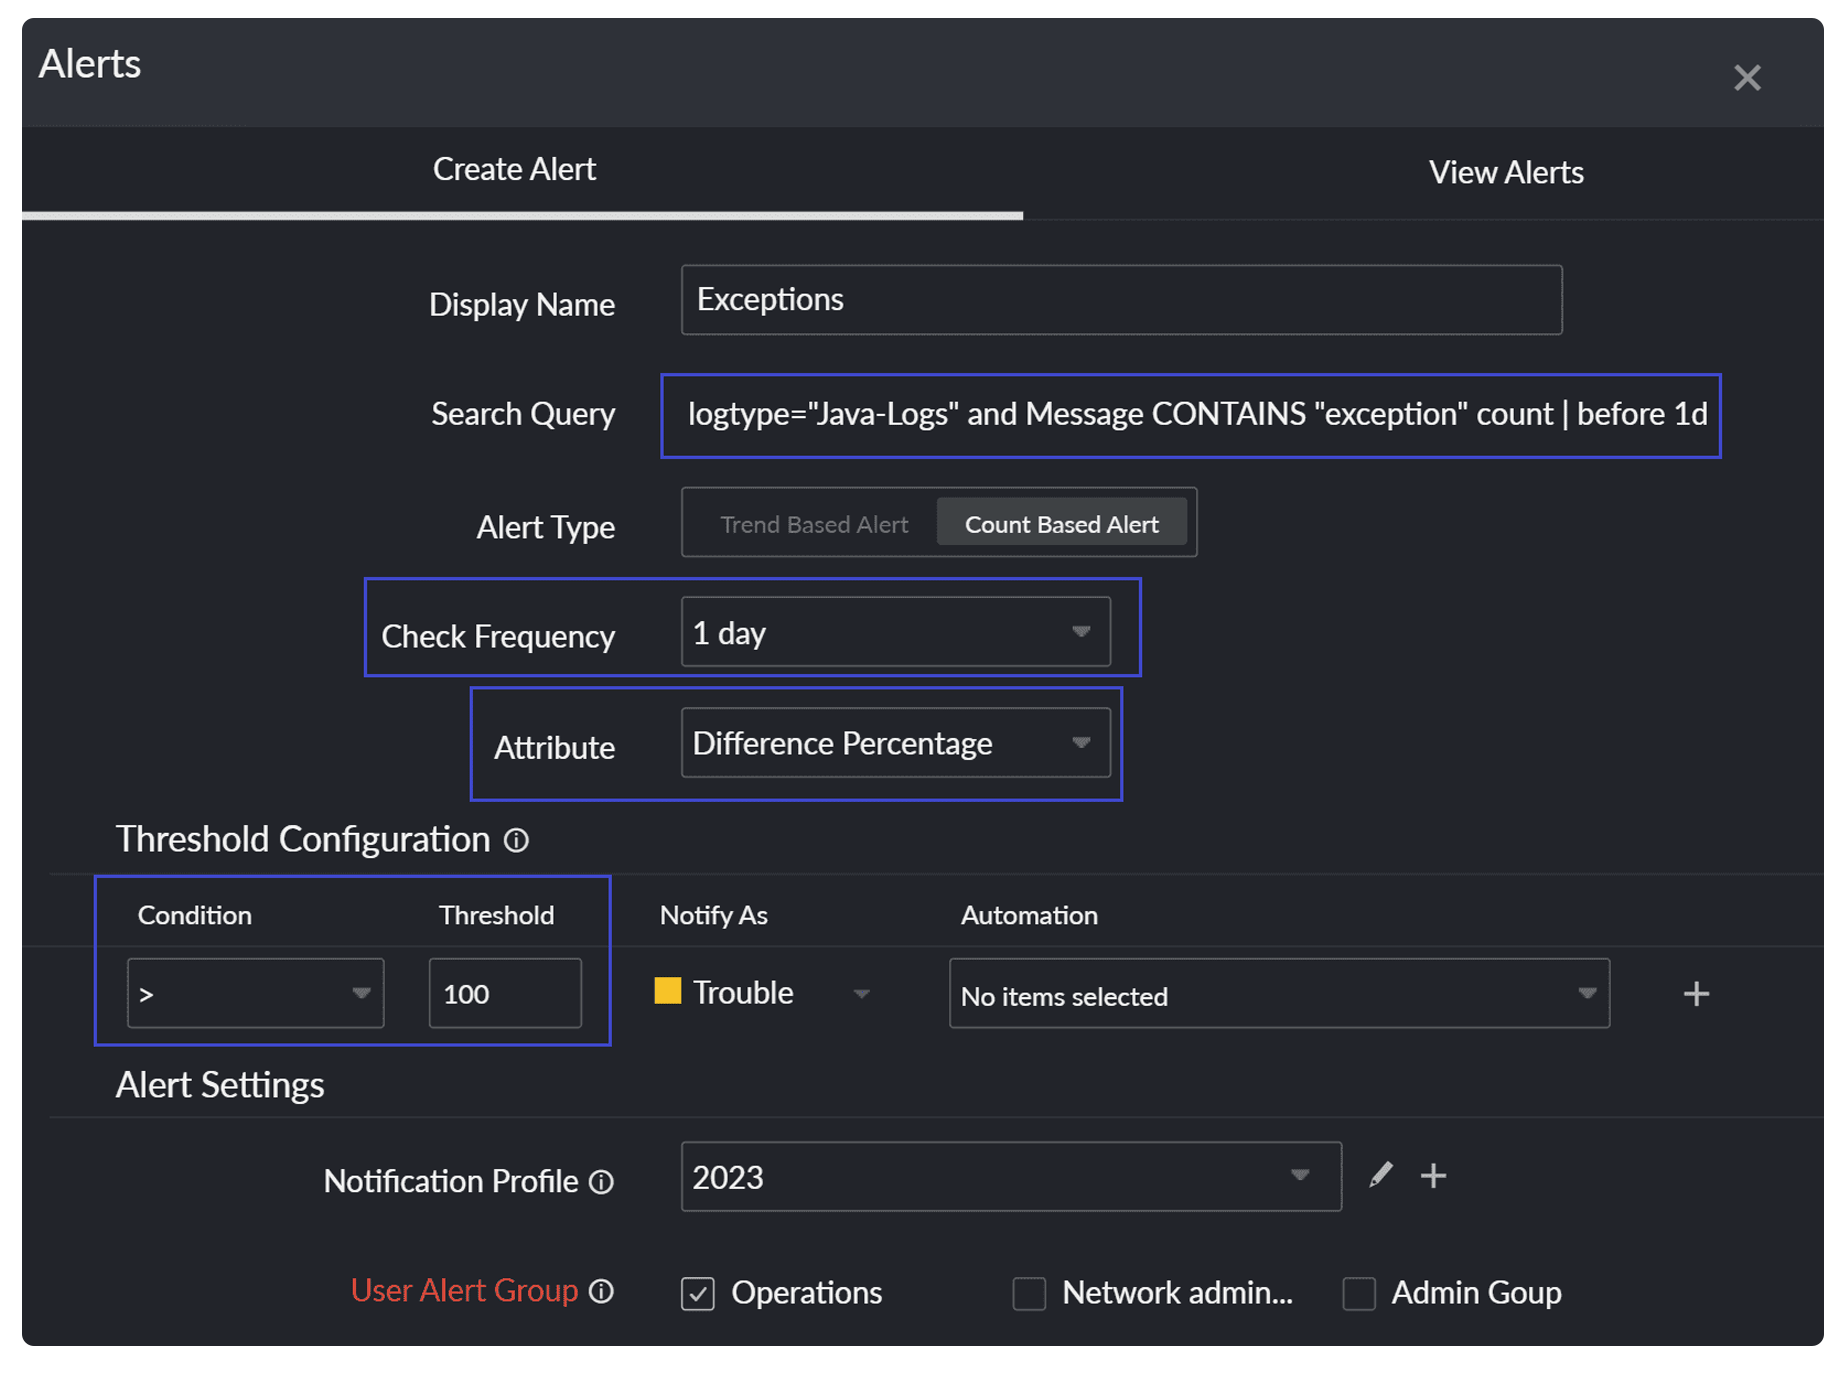Enable the Admin Goup checkbox
Viewport: 1847px width, 1374px height.
coord(1359,1293)
